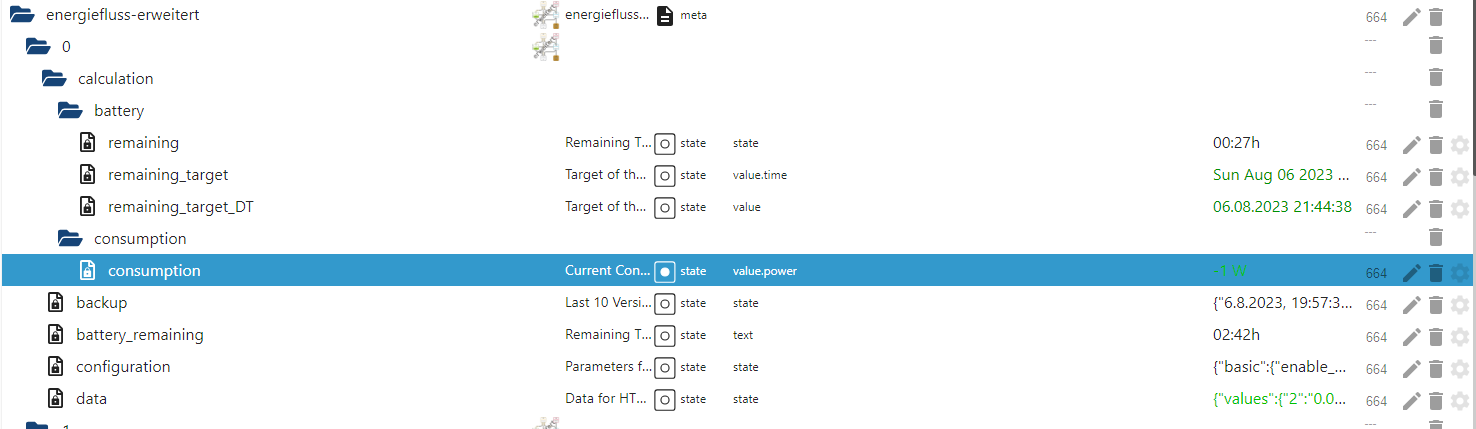1476x429 pixels.
Task: Edit the configuration object with pencil
Action: [1411, 369]
